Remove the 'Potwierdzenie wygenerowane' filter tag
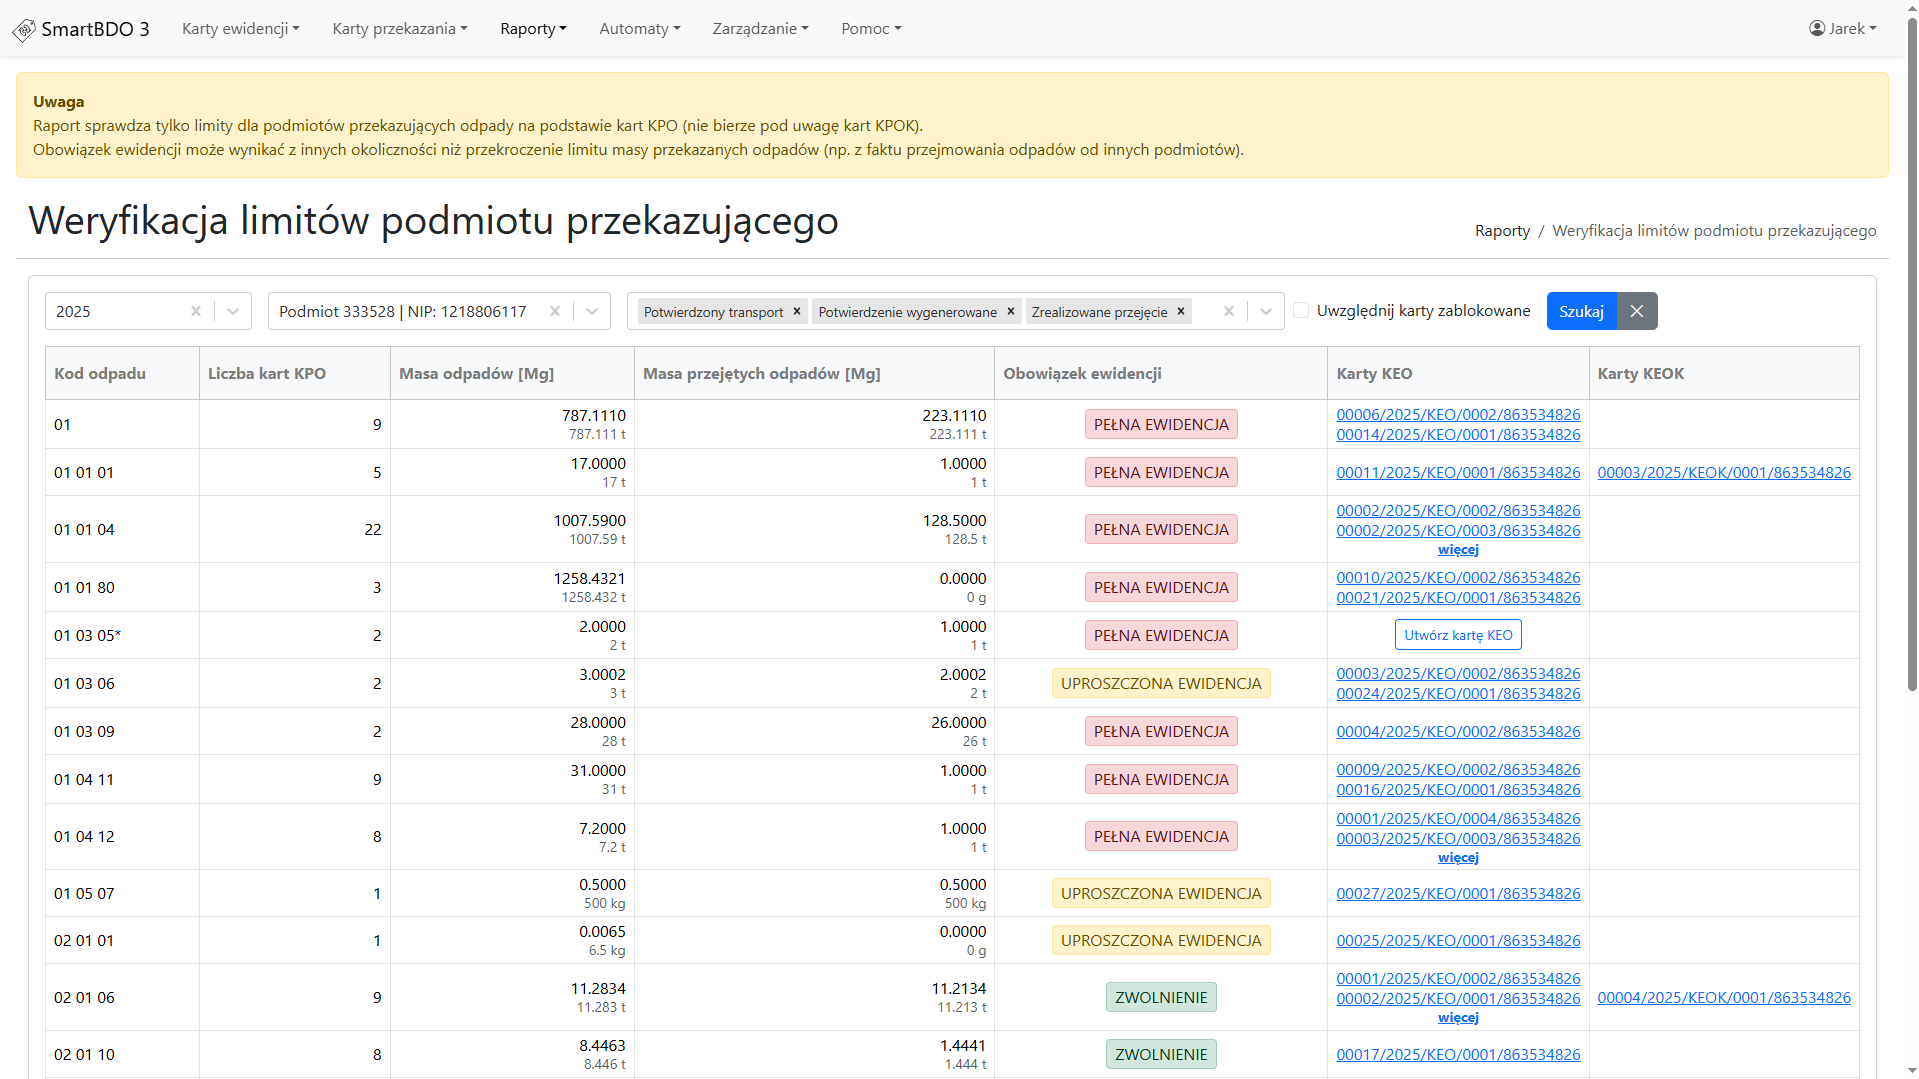The height and width of the screenshot is (1079, 1919). tap(1011, 311)
